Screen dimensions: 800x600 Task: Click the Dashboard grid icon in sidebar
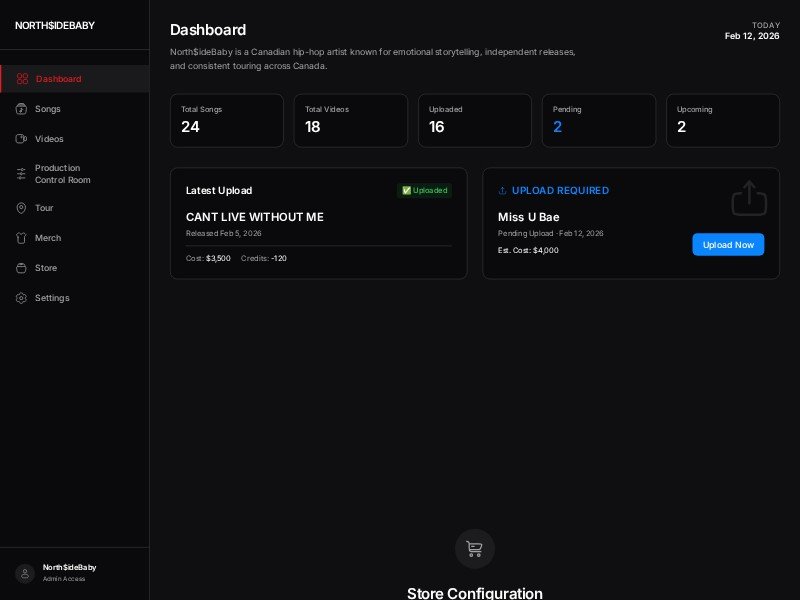[x=23, y=79]
